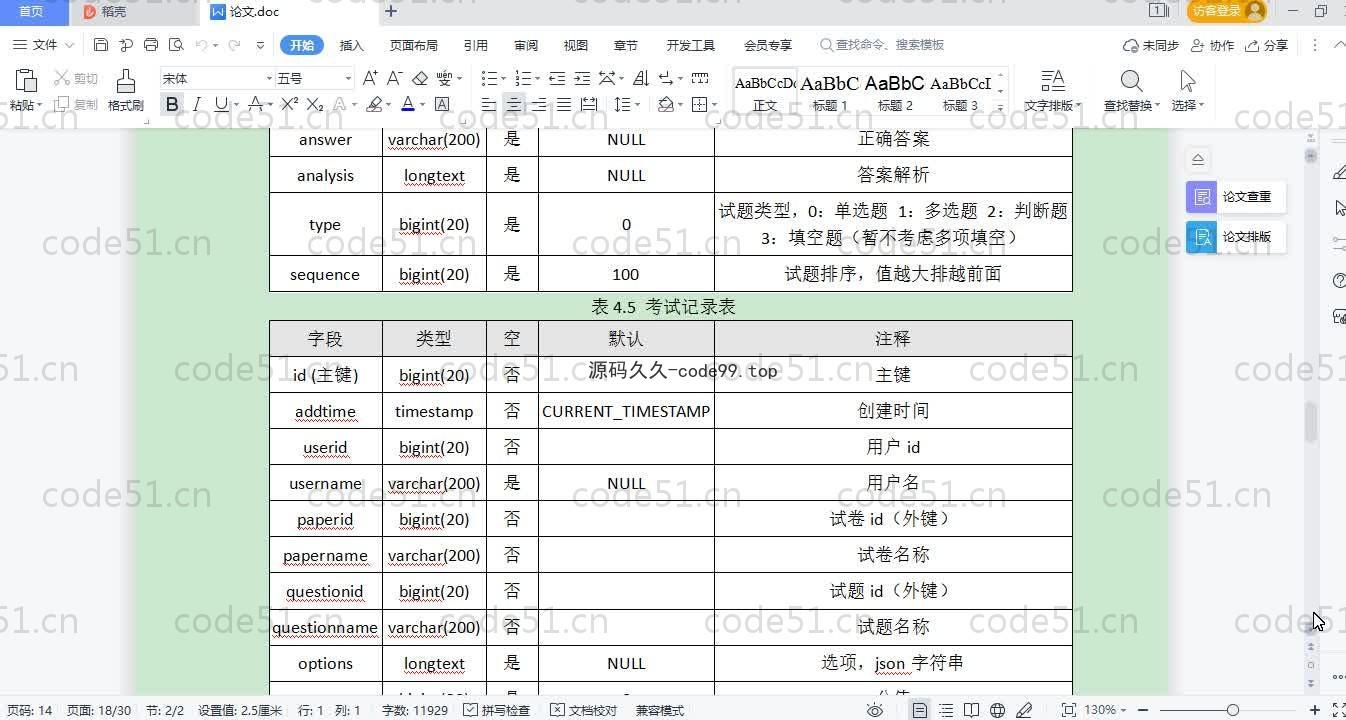This screenshot has height=720, width=1346.
Task: Open the font name 宋体 dropdown
Action: coord(269,78)
